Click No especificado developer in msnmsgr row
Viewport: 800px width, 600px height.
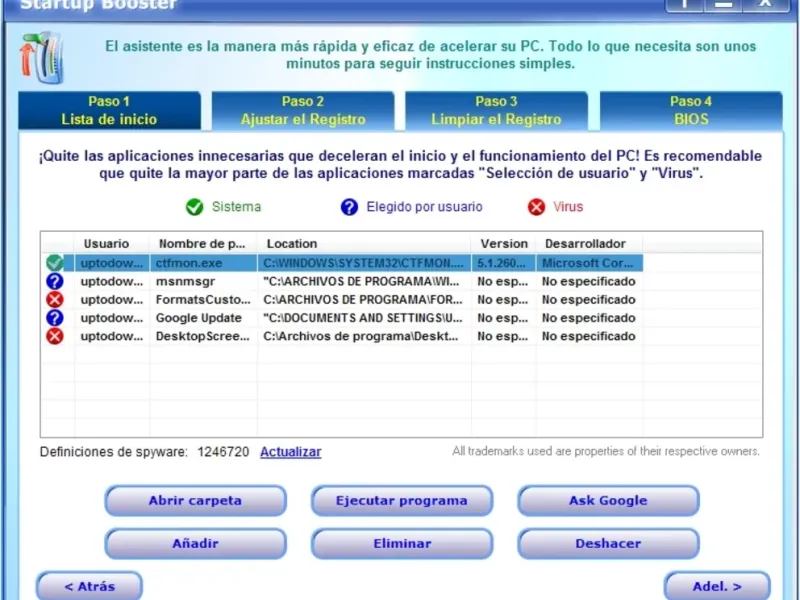click(x=588, y=281)
